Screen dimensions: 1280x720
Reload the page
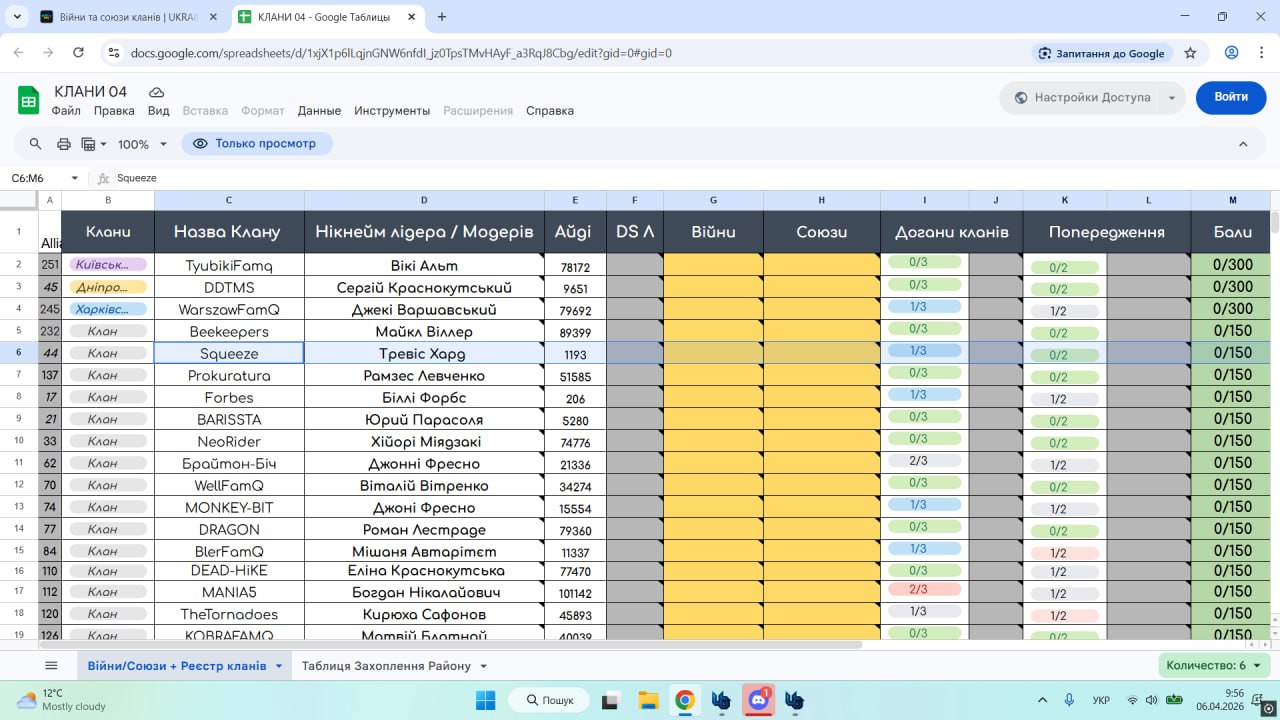pyautogui.click(x=79, y=53)
